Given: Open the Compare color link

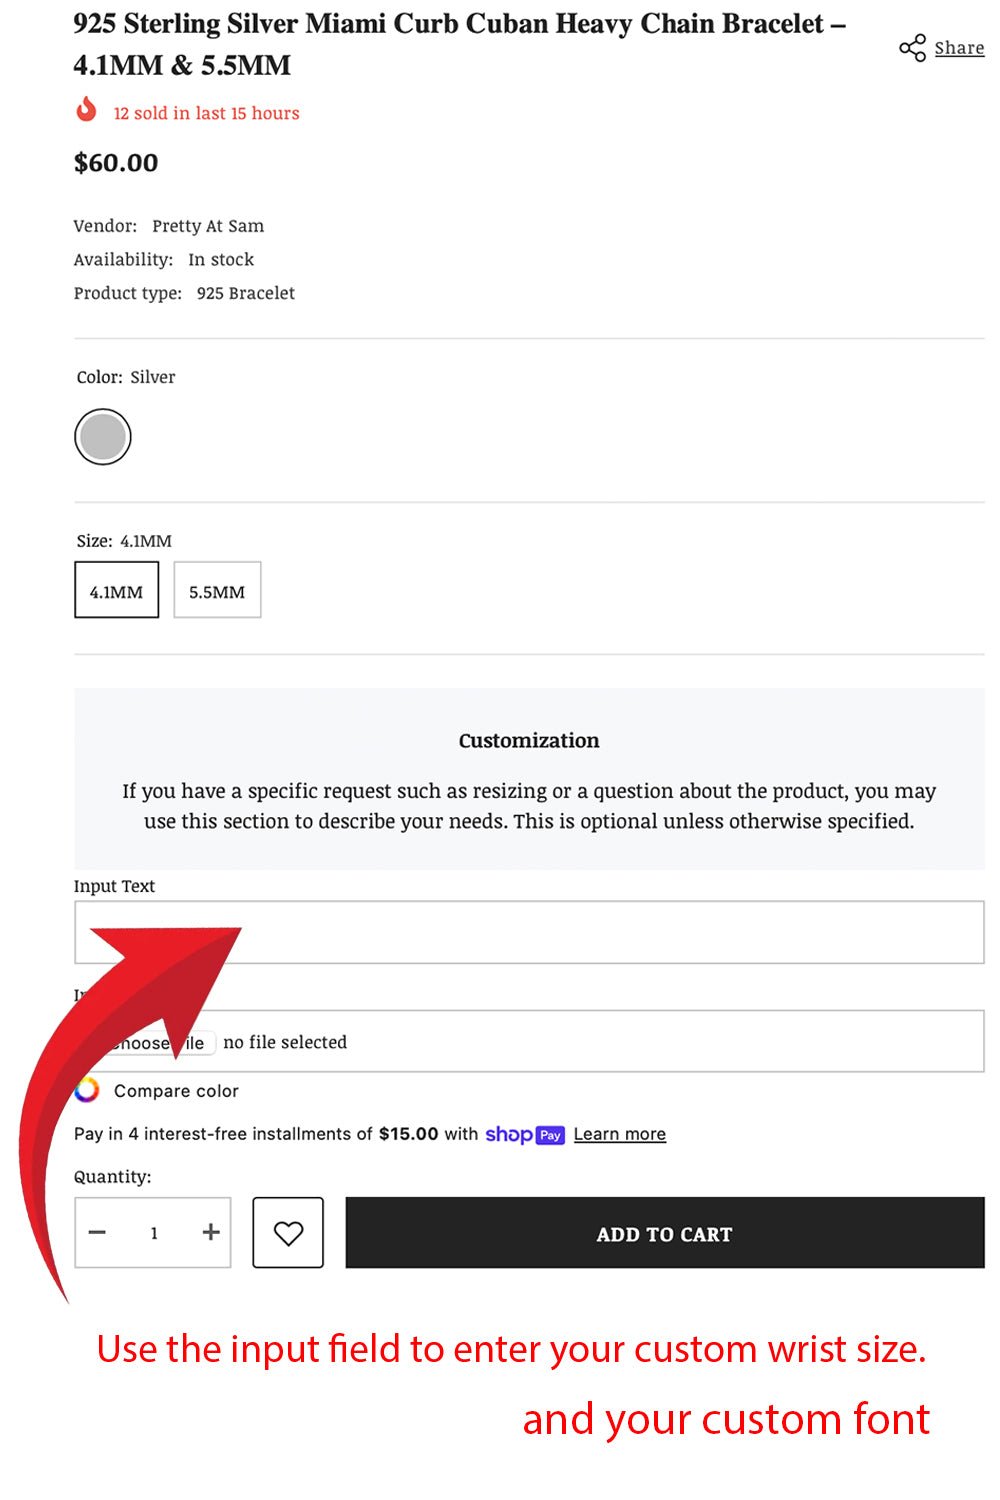Looking at the screenshot, I should click(176, 1091).
